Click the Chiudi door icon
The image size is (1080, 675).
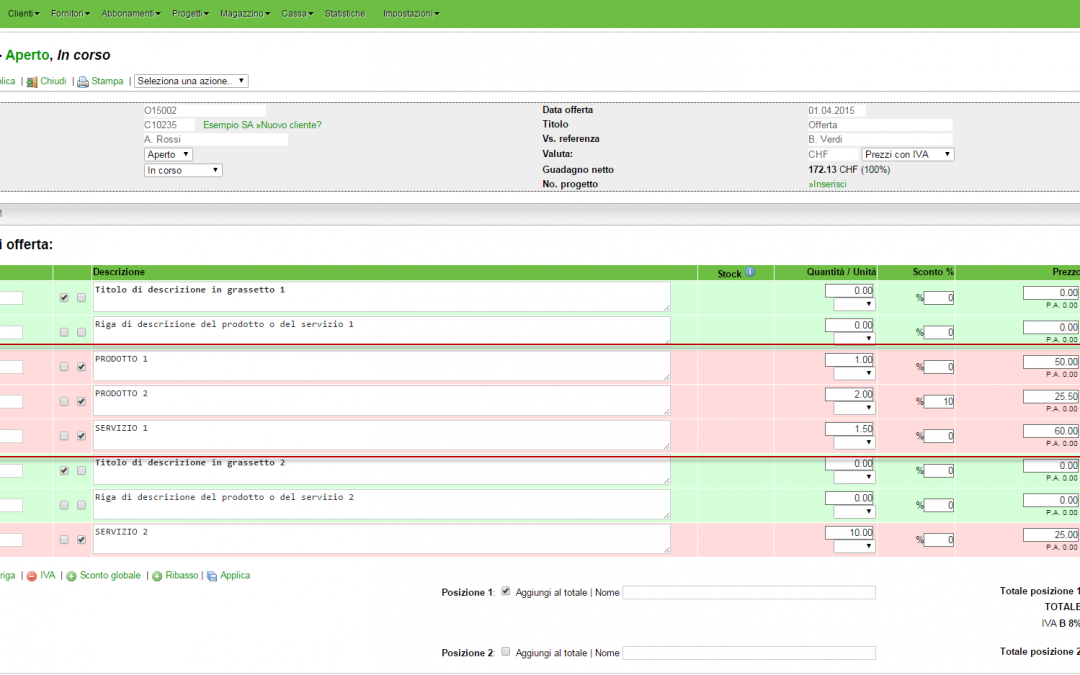[x=32, y=82]
